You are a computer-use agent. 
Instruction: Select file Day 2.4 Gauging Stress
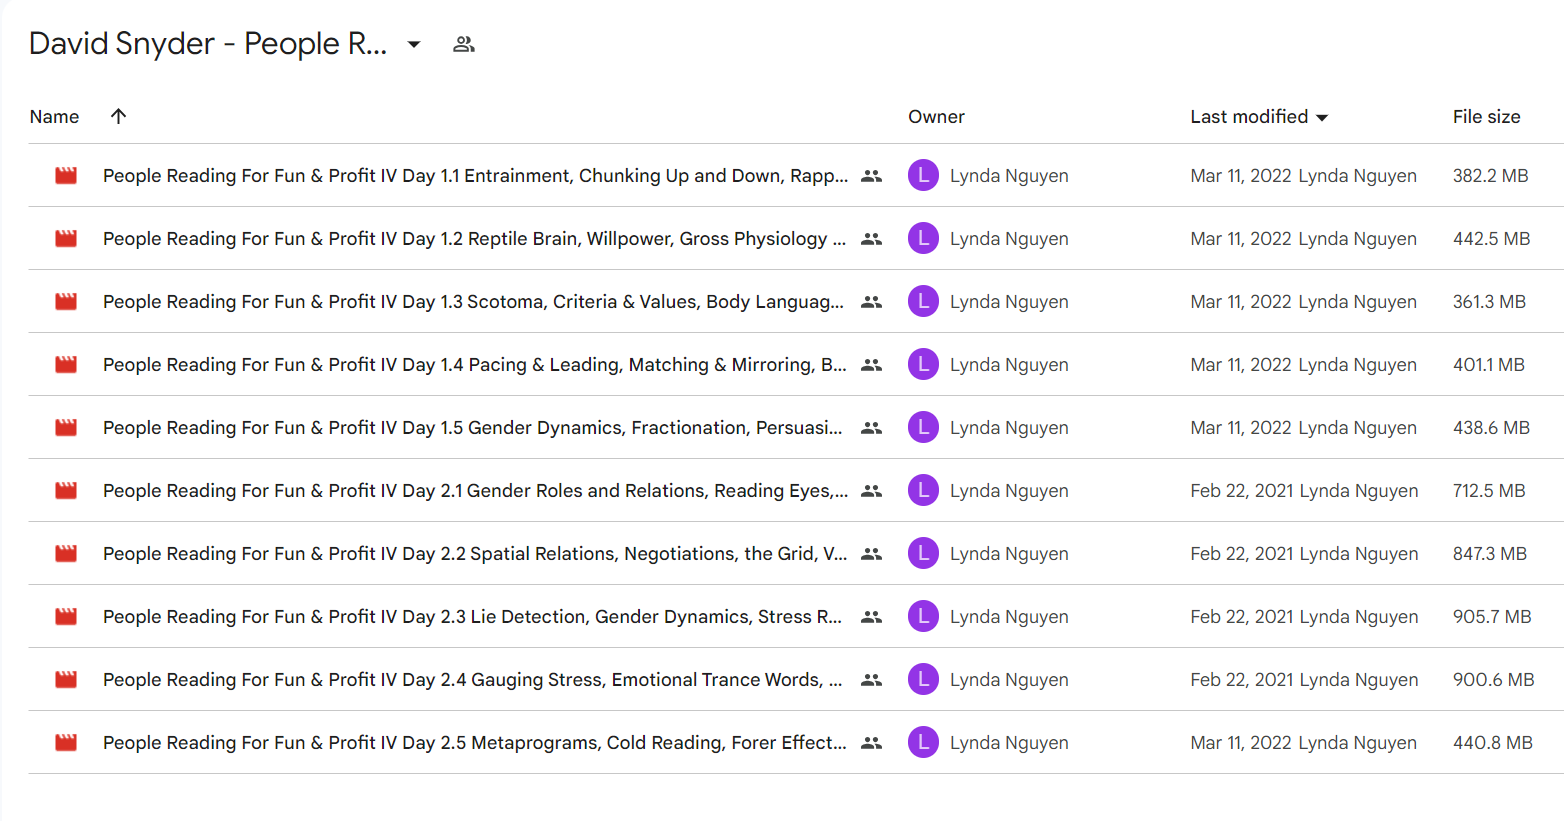click(x=475, y=680)
